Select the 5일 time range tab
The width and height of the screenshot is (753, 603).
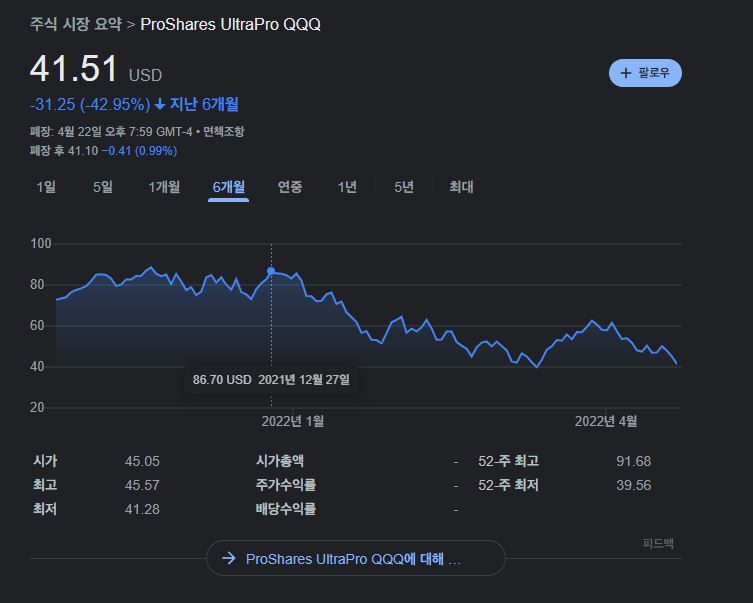103,187
